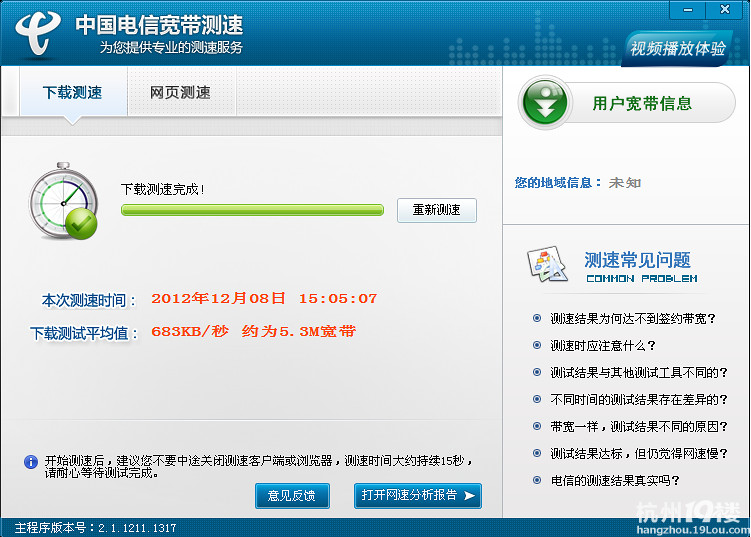Open the 视频播放体验 tab
The image size is (751, 537).
[x=677, y=48]
